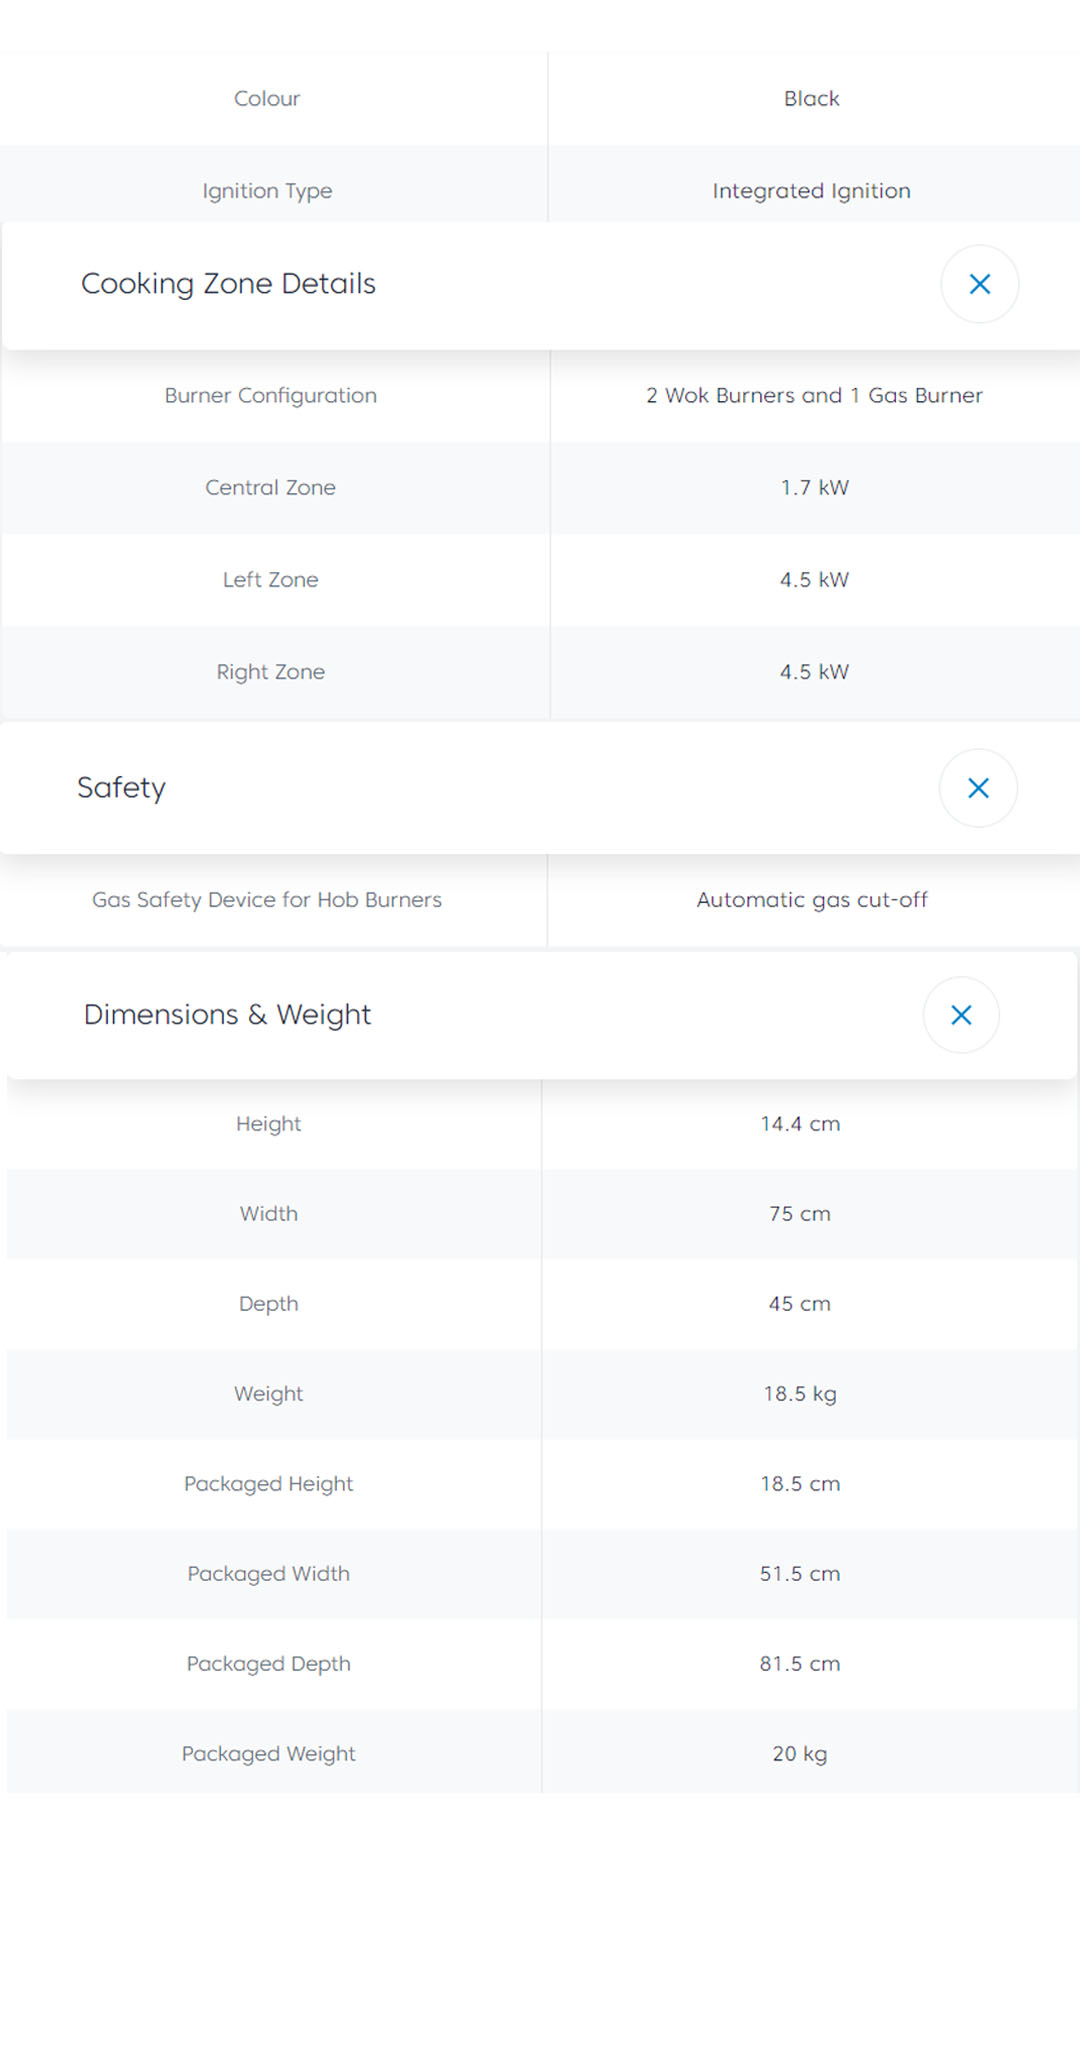Click the Packaged Weight label
The image size is (1080, 2057).
[x=269, y=1754]
